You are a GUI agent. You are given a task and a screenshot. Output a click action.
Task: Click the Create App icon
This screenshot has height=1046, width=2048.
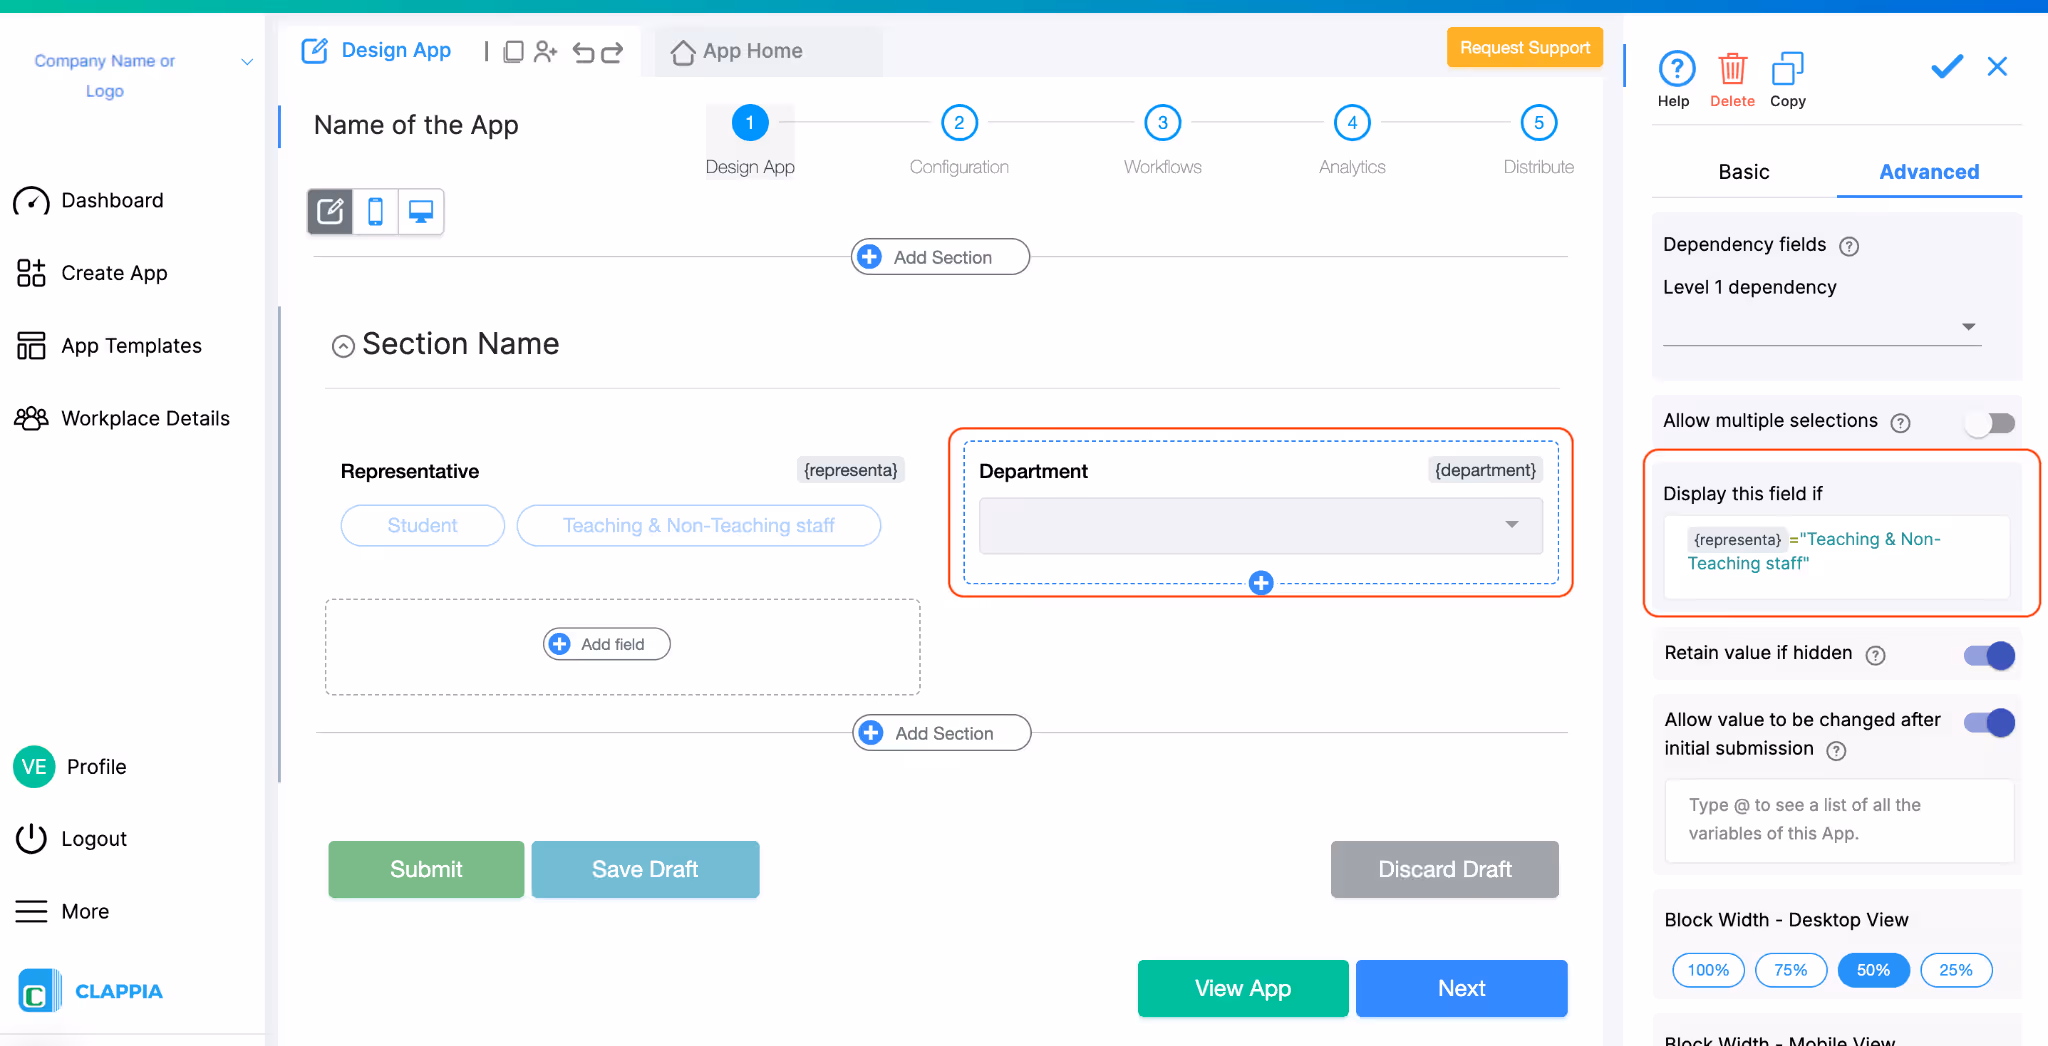point(31,273)
